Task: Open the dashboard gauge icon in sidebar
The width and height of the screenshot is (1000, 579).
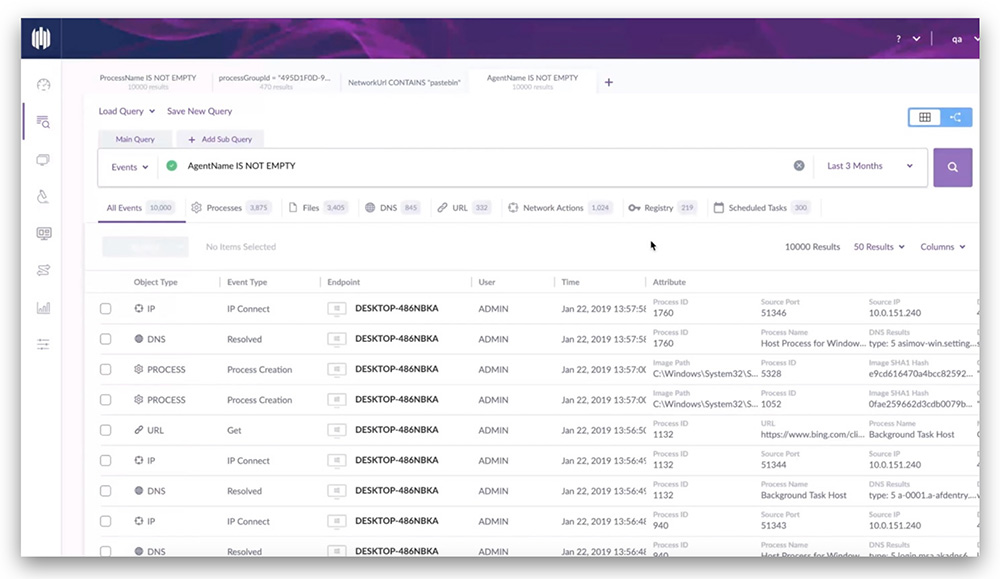Action: click(42, 86)
